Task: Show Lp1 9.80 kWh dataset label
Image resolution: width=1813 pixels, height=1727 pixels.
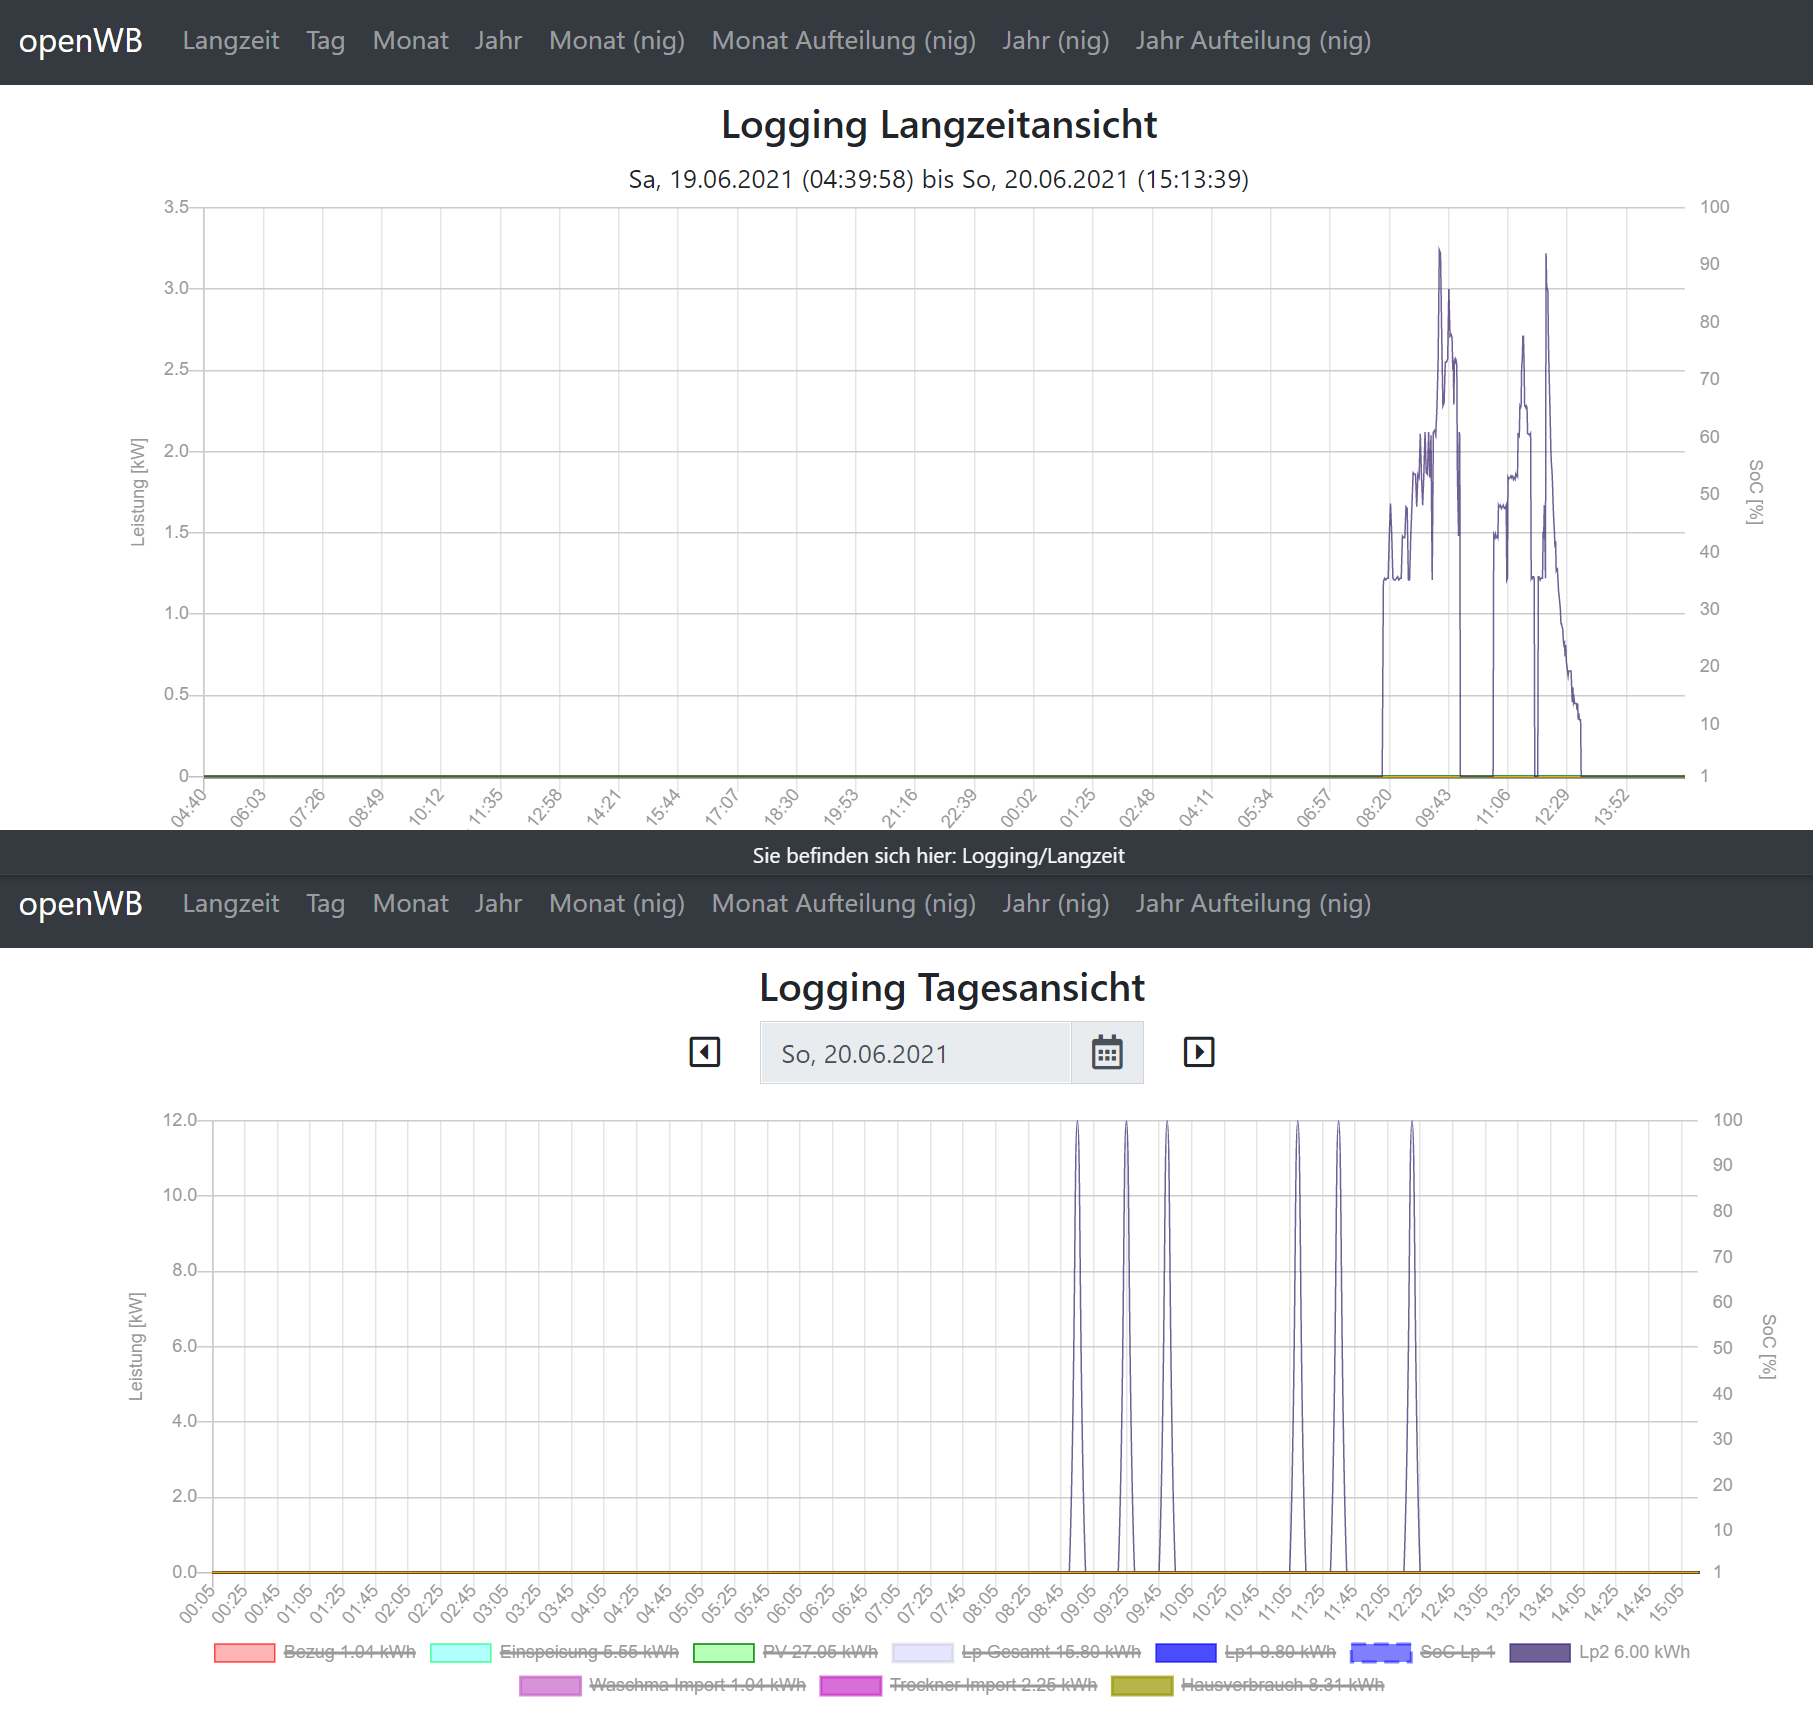Action: 1280,1653
